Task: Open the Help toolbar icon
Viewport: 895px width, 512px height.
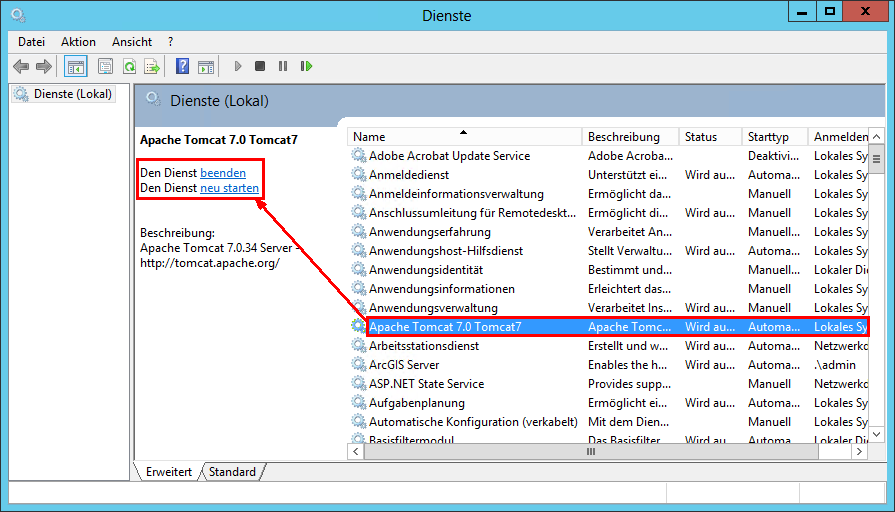Action: pos(182,66)
